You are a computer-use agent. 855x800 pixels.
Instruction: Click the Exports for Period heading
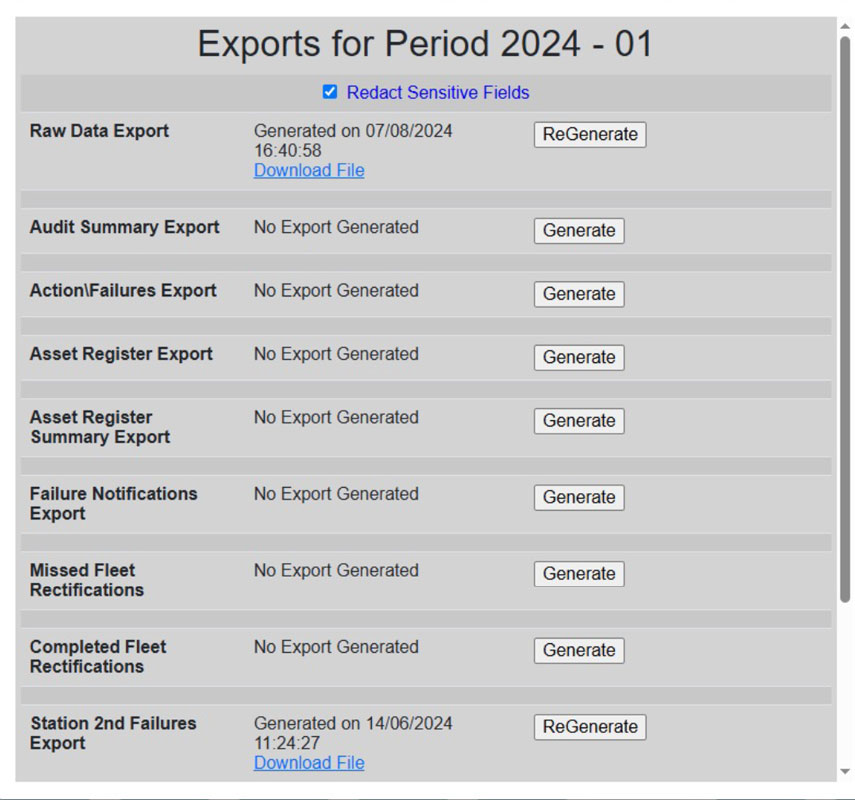(425, 45)
